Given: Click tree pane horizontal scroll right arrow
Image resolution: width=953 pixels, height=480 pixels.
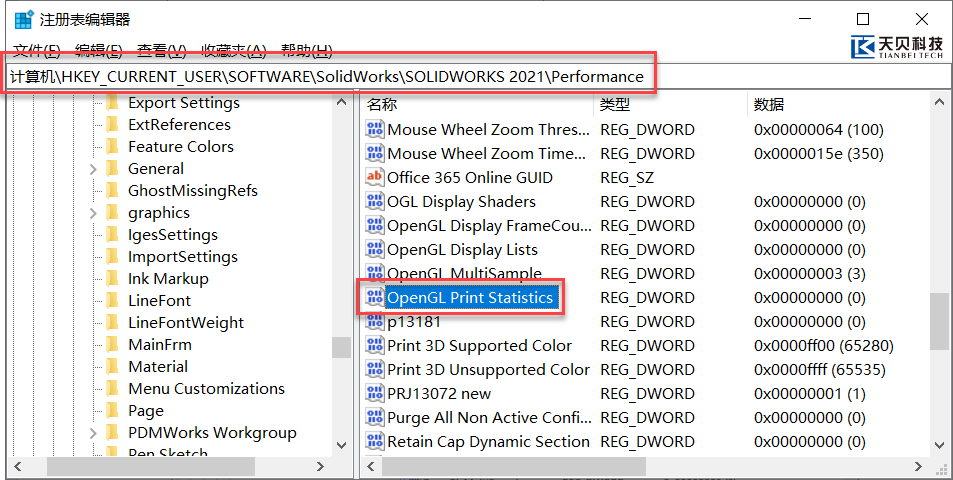Looking at the screenshot, I should click(320, 467).
